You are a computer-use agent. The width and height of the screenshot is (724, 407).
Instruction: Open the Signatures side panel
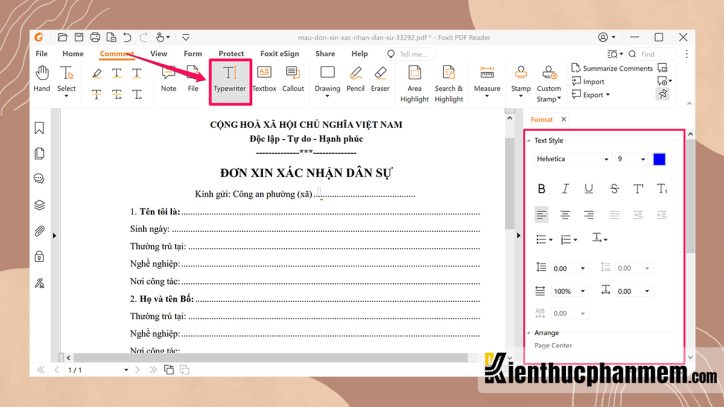coord(39,283)
